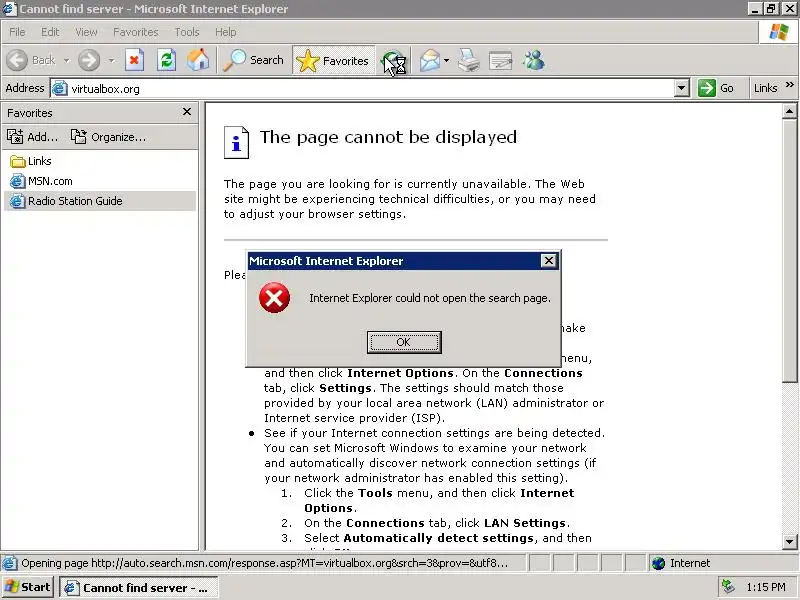This screenshot has height=600, width=800.
Task: Open the Links folder in Favorites
Action: click(31, 161)
